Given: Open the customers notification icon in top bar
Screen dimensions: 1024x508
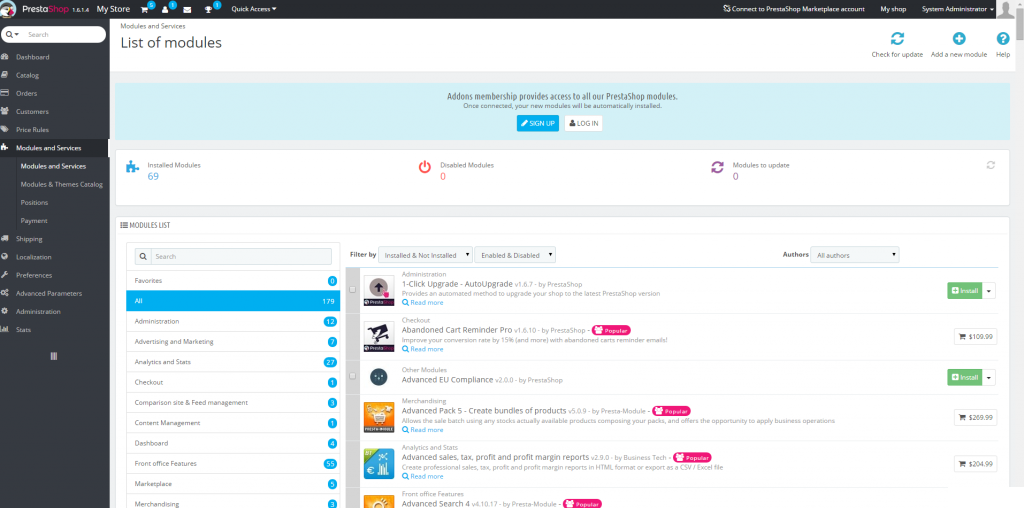Looking at the screenshot, I should click(165, 9).
